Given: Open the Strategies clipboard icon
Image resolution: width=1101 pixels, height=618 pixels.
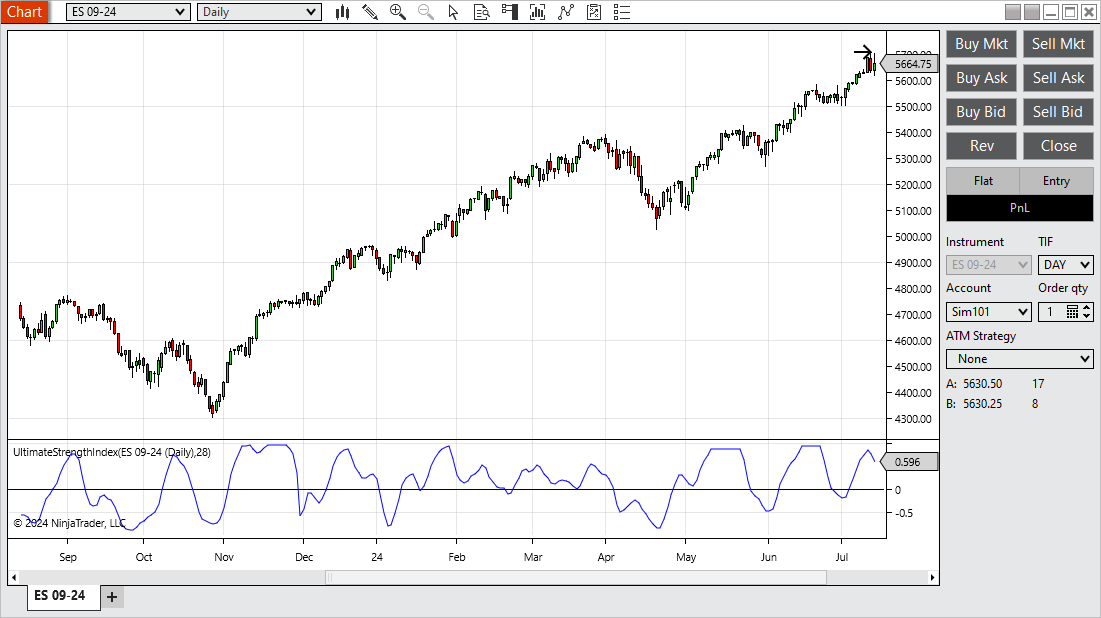Looking at the screenshot, I should click(x=594, y=12).
